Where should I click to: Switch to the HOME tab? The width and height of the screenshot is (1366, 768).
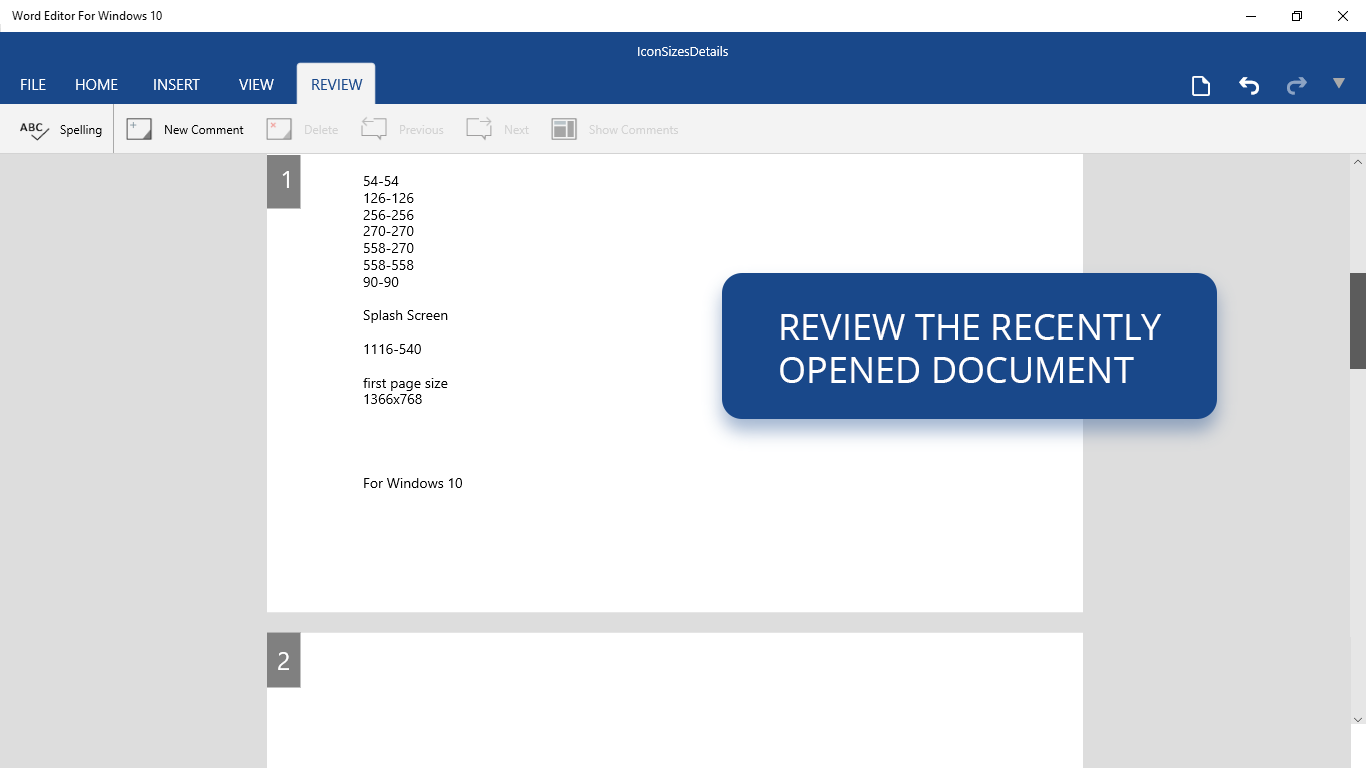(x=97, y=85)
